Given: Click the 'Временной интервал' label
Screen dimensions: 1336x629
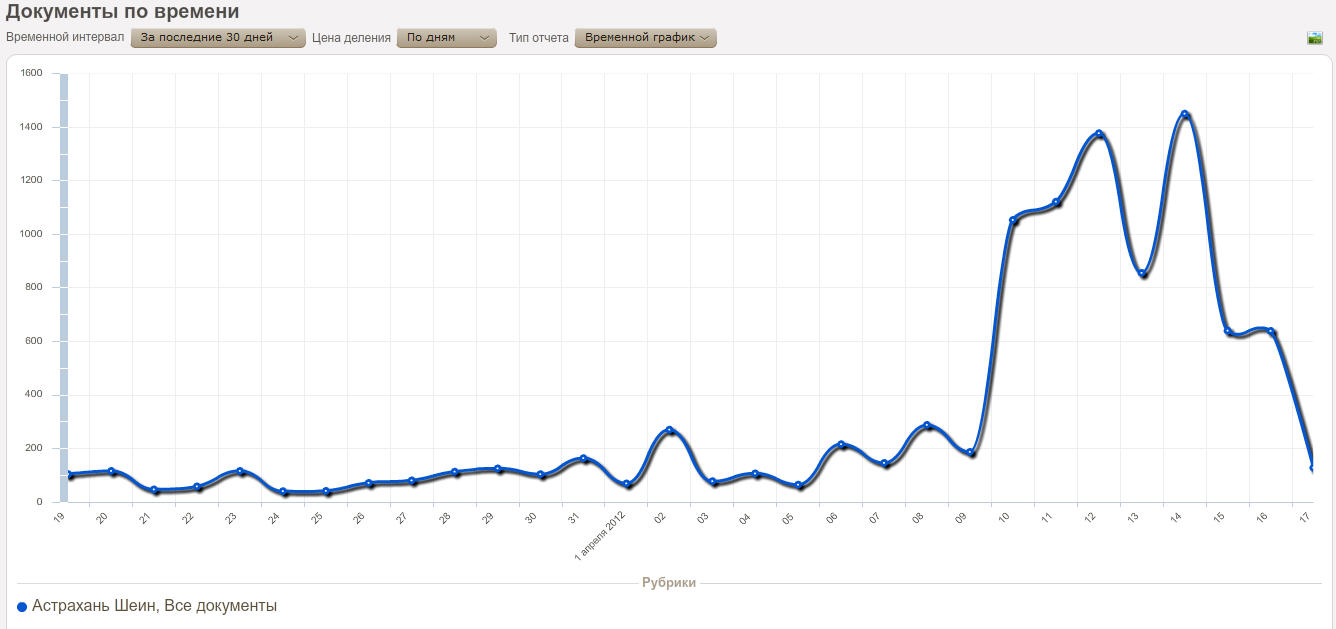Looking at the screenshot, I should coord(65,38).
